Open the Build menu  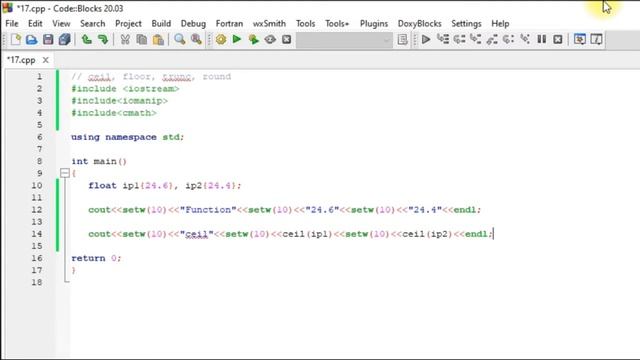pos(161,24)
